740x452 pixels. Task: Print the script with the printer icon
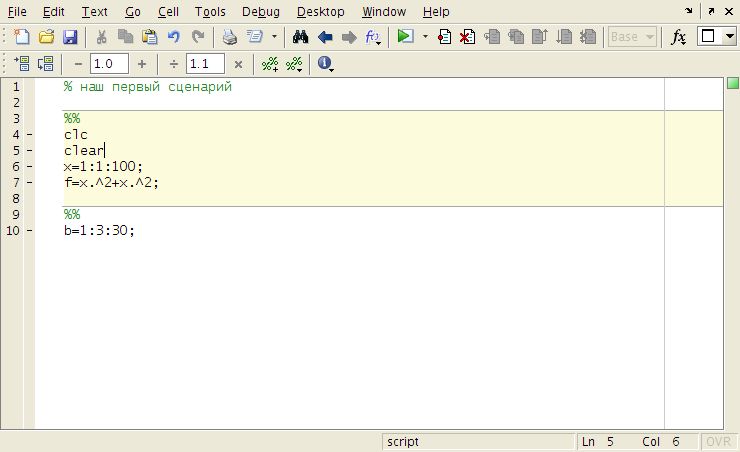[230, 36]
